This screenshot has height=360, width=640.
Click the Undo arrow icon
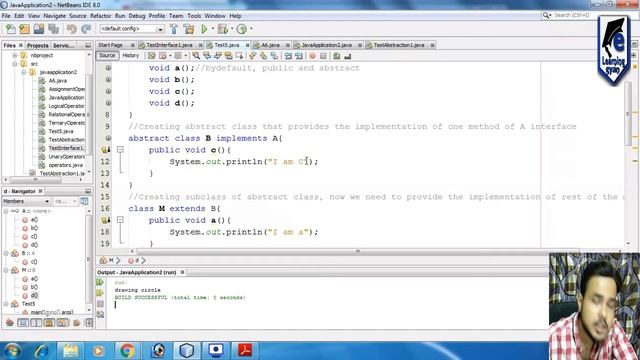pyautogui.click(x=72, y=29)
